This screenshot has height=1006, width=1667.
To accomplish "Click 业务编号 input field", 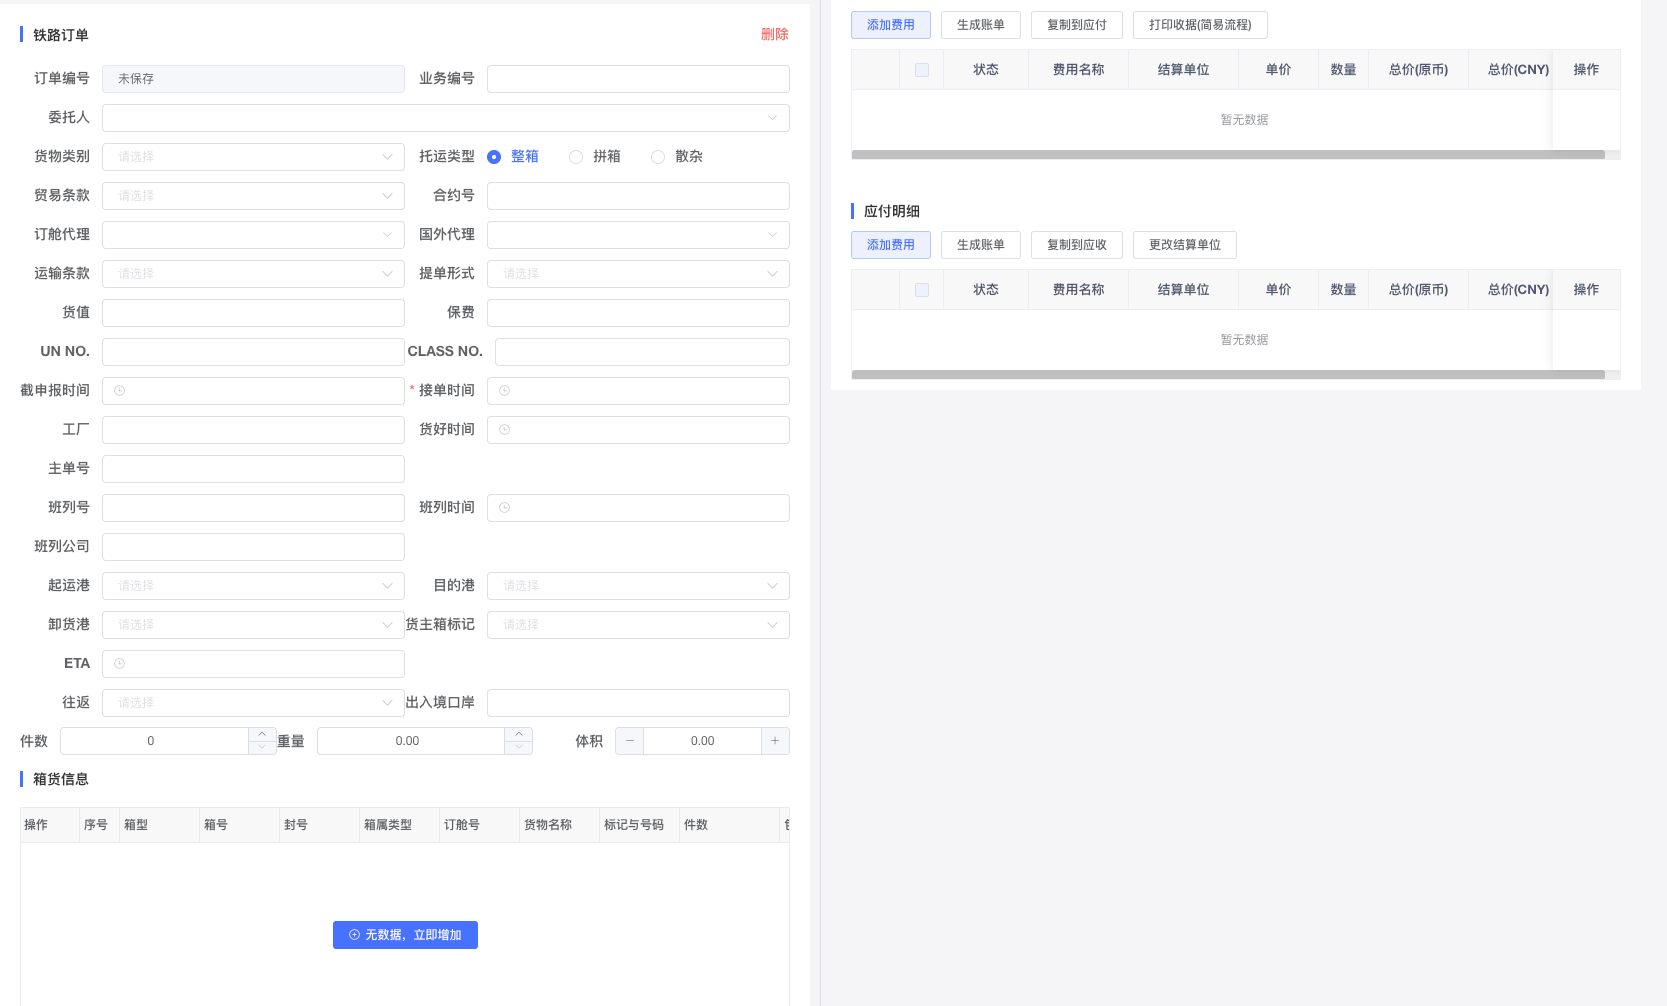I will pyautogui.click(x=638, y=79).
